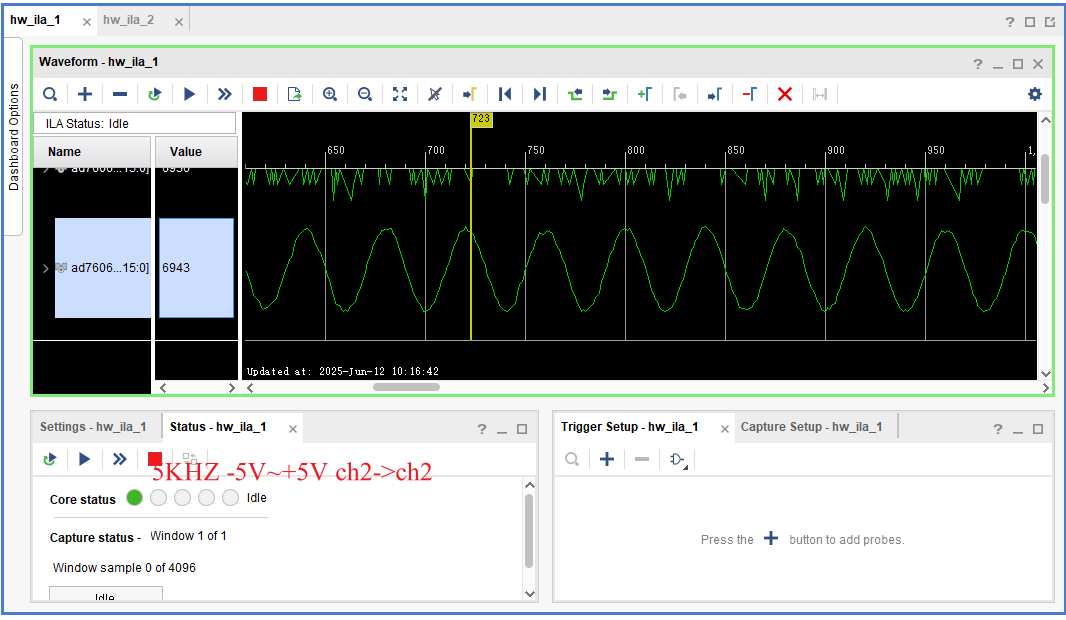Switch to hw_ila_2 tab

pos(128,20)
